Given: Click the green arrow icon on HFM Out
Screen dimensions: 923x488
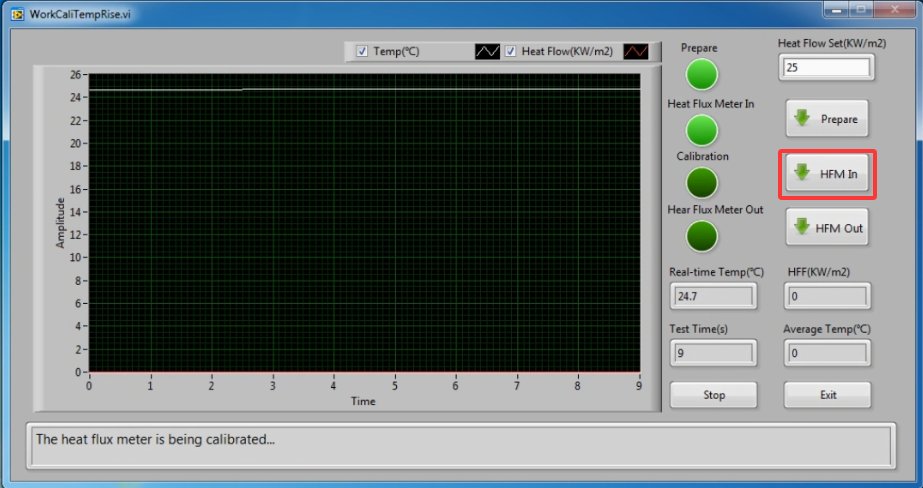Looking at the screenshot, I should pos(801,226).
